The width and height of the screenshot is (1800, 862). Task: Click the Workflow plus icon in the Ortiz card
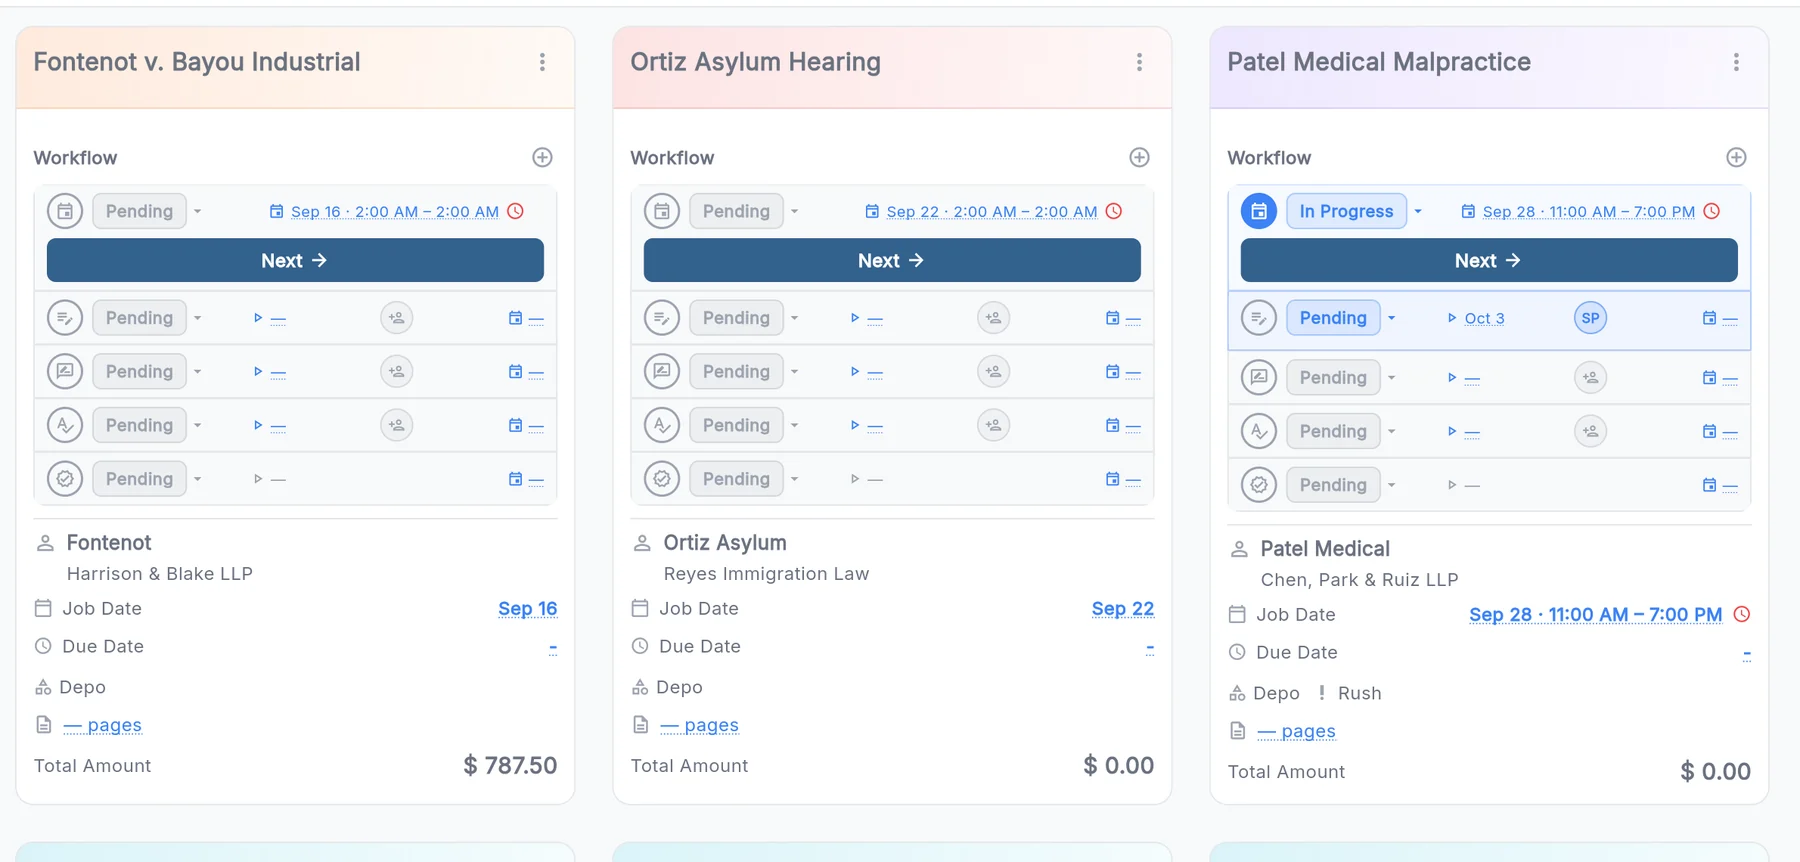click(x=1139, y=157)
